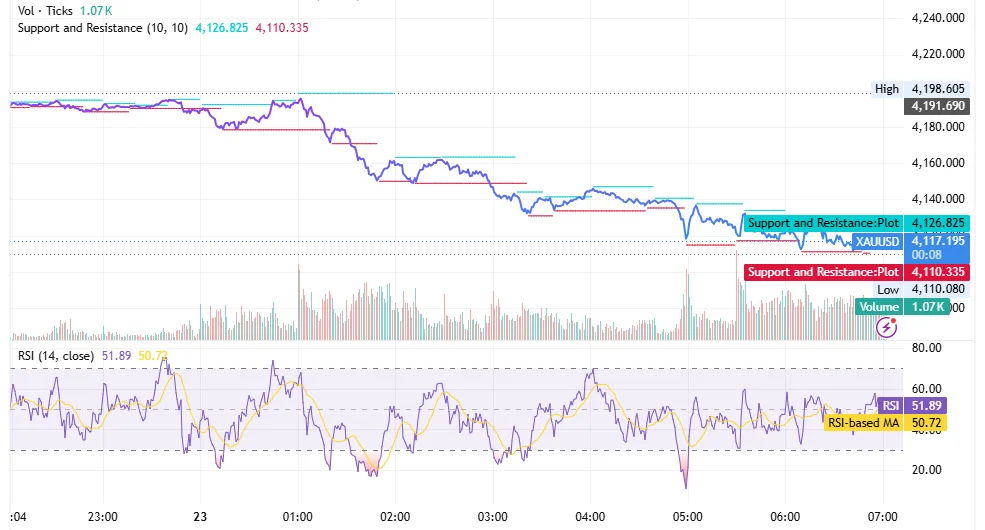Click the teal resistance value 4,126.825 in legend
Image resolution: width=985 pixels, height=530 pixels.
[x=222, y=28]
